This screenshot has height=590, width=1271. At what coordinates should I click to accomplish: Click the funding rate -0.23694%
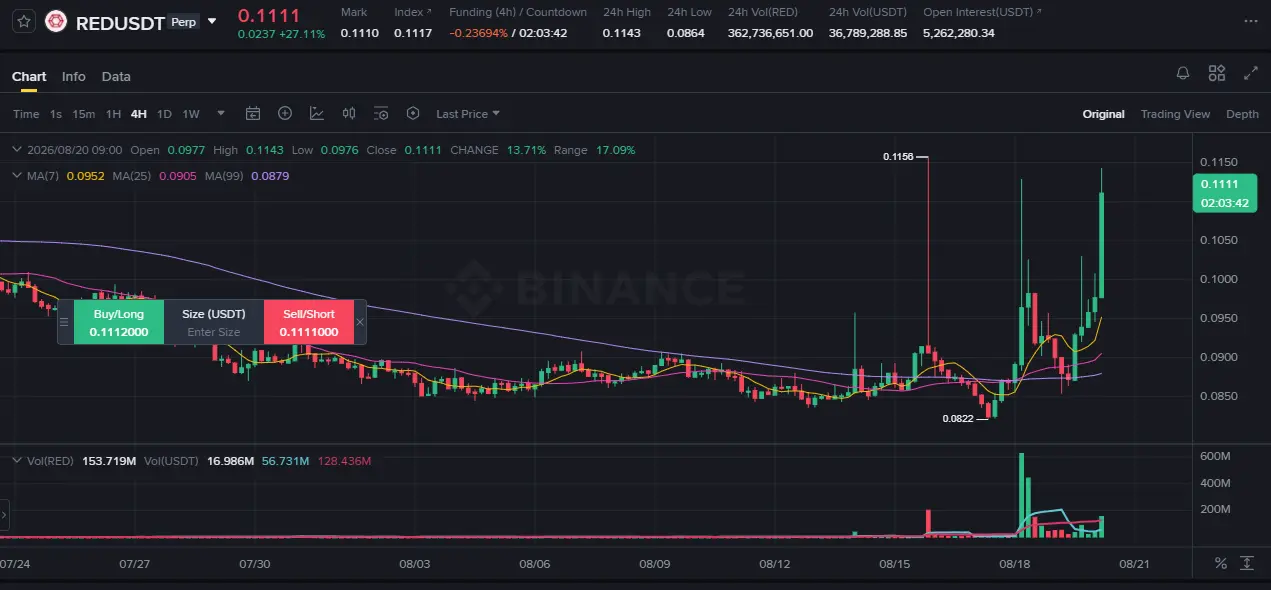pyautogui.click(x=479, y=33)
